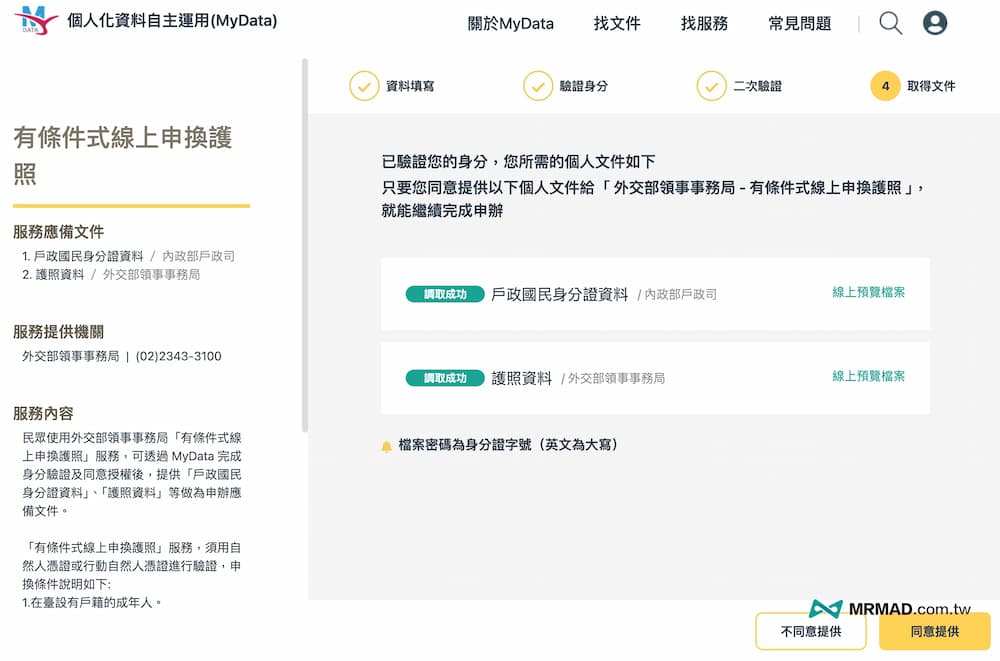Click the 驗證身分 step checkmark icon

click(x=538, y=86)
